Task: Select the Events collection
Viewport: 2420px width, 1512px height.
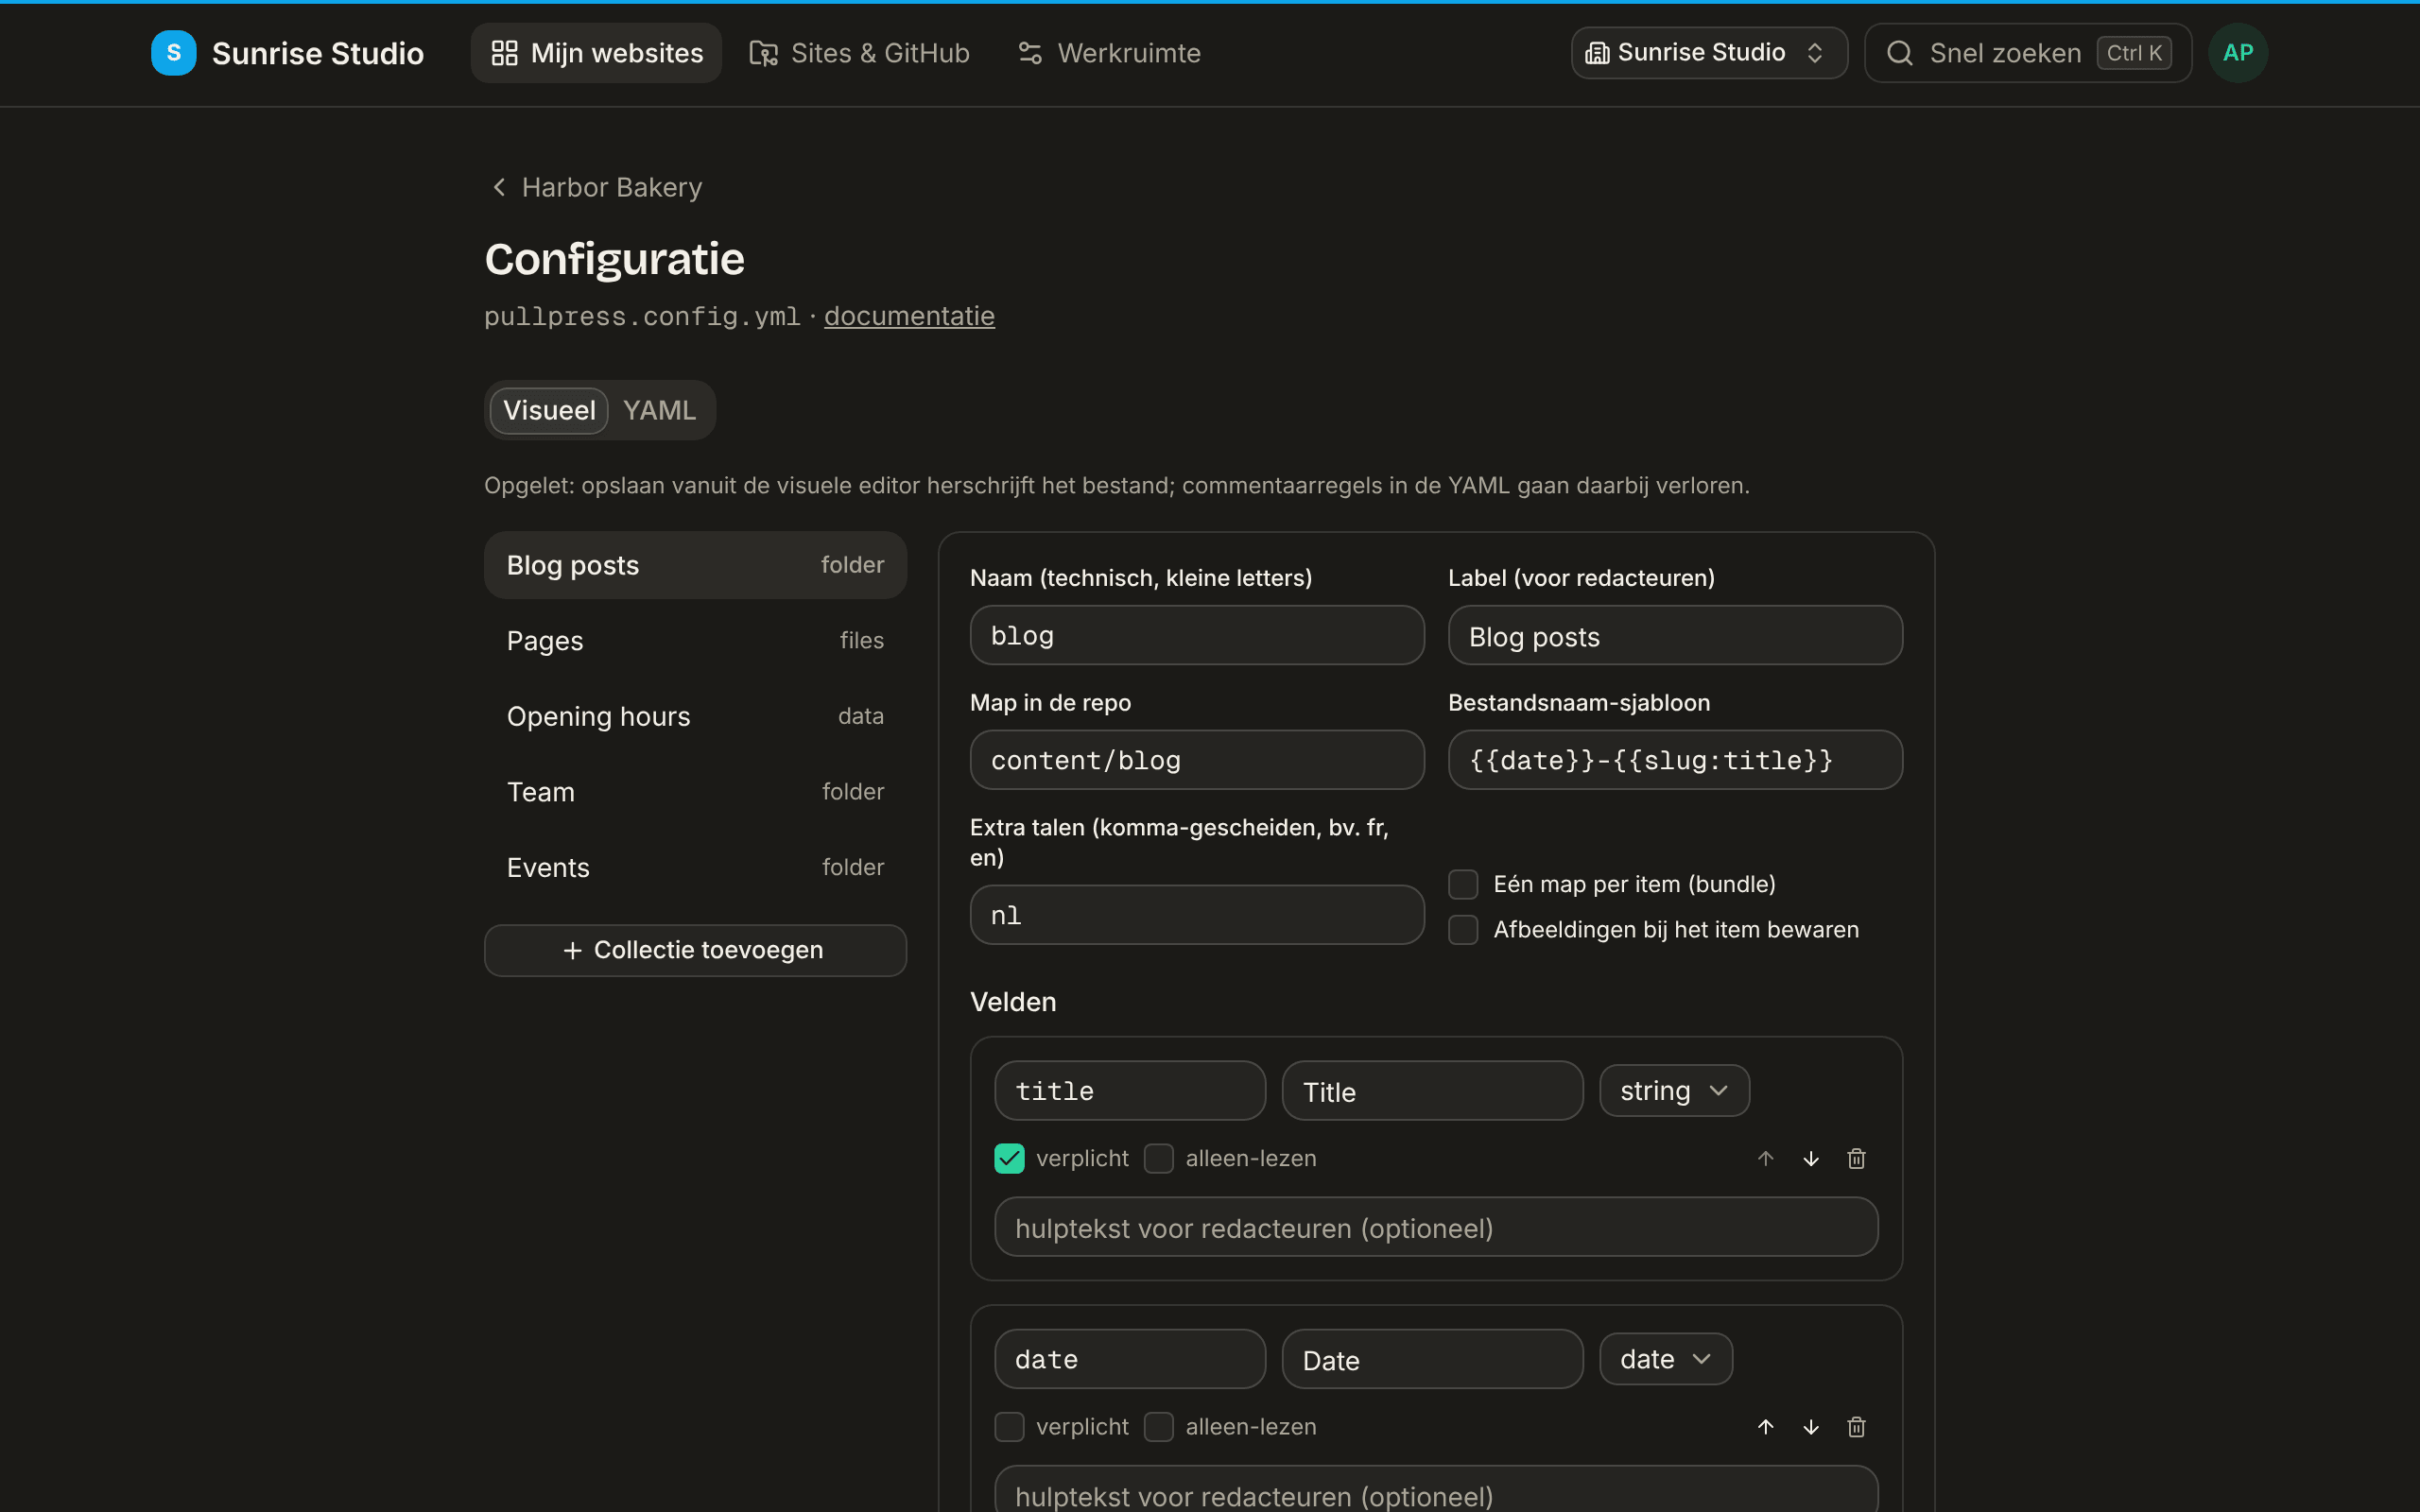Action: click(695, 868)
